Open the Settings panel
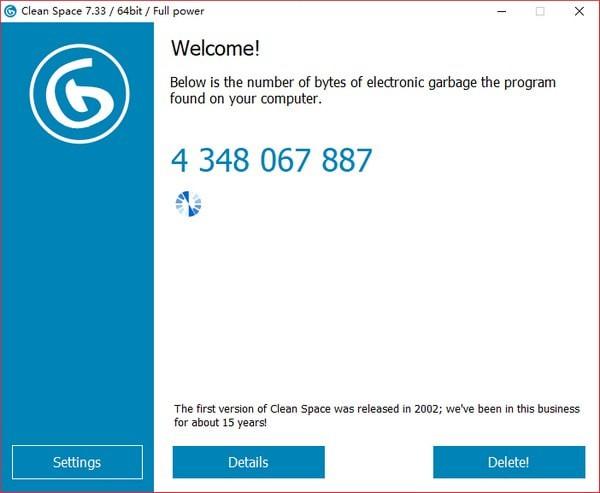The height and width of the screenshot is (493, 600). pyautogui.click(x=77, y=462)
